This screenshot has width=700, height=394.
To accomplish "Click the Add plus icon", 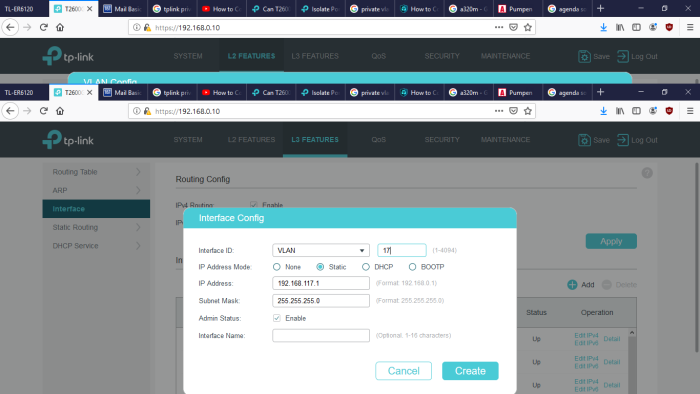I will click(x=572, y=285).
